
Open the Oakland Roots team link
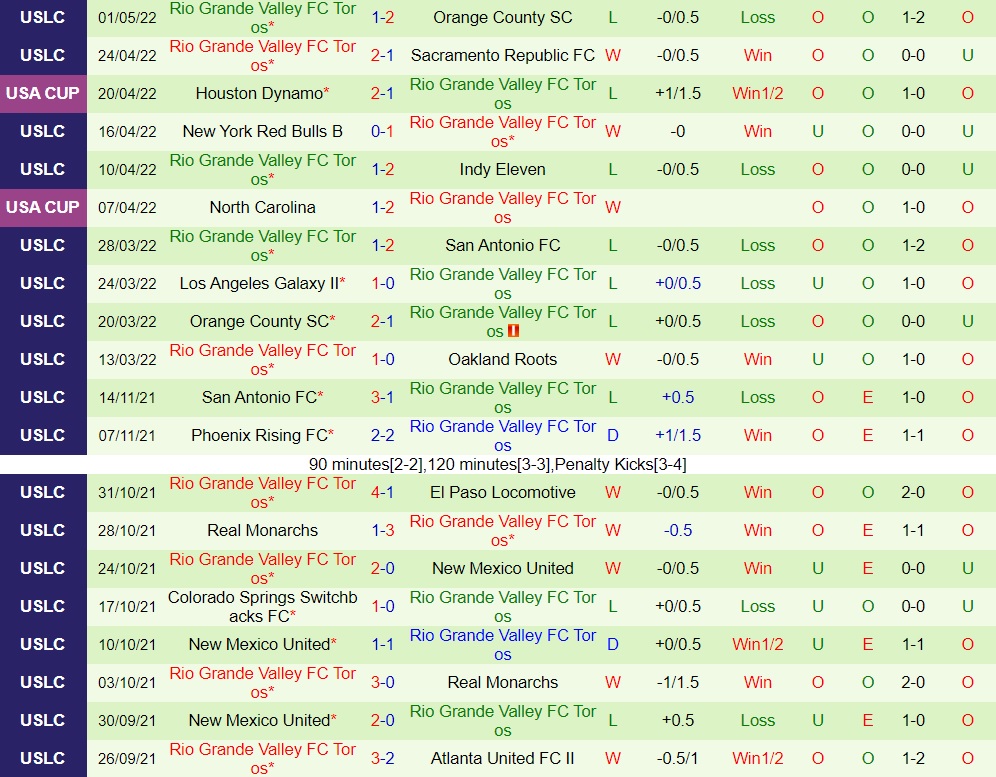(x=502, y=360)
